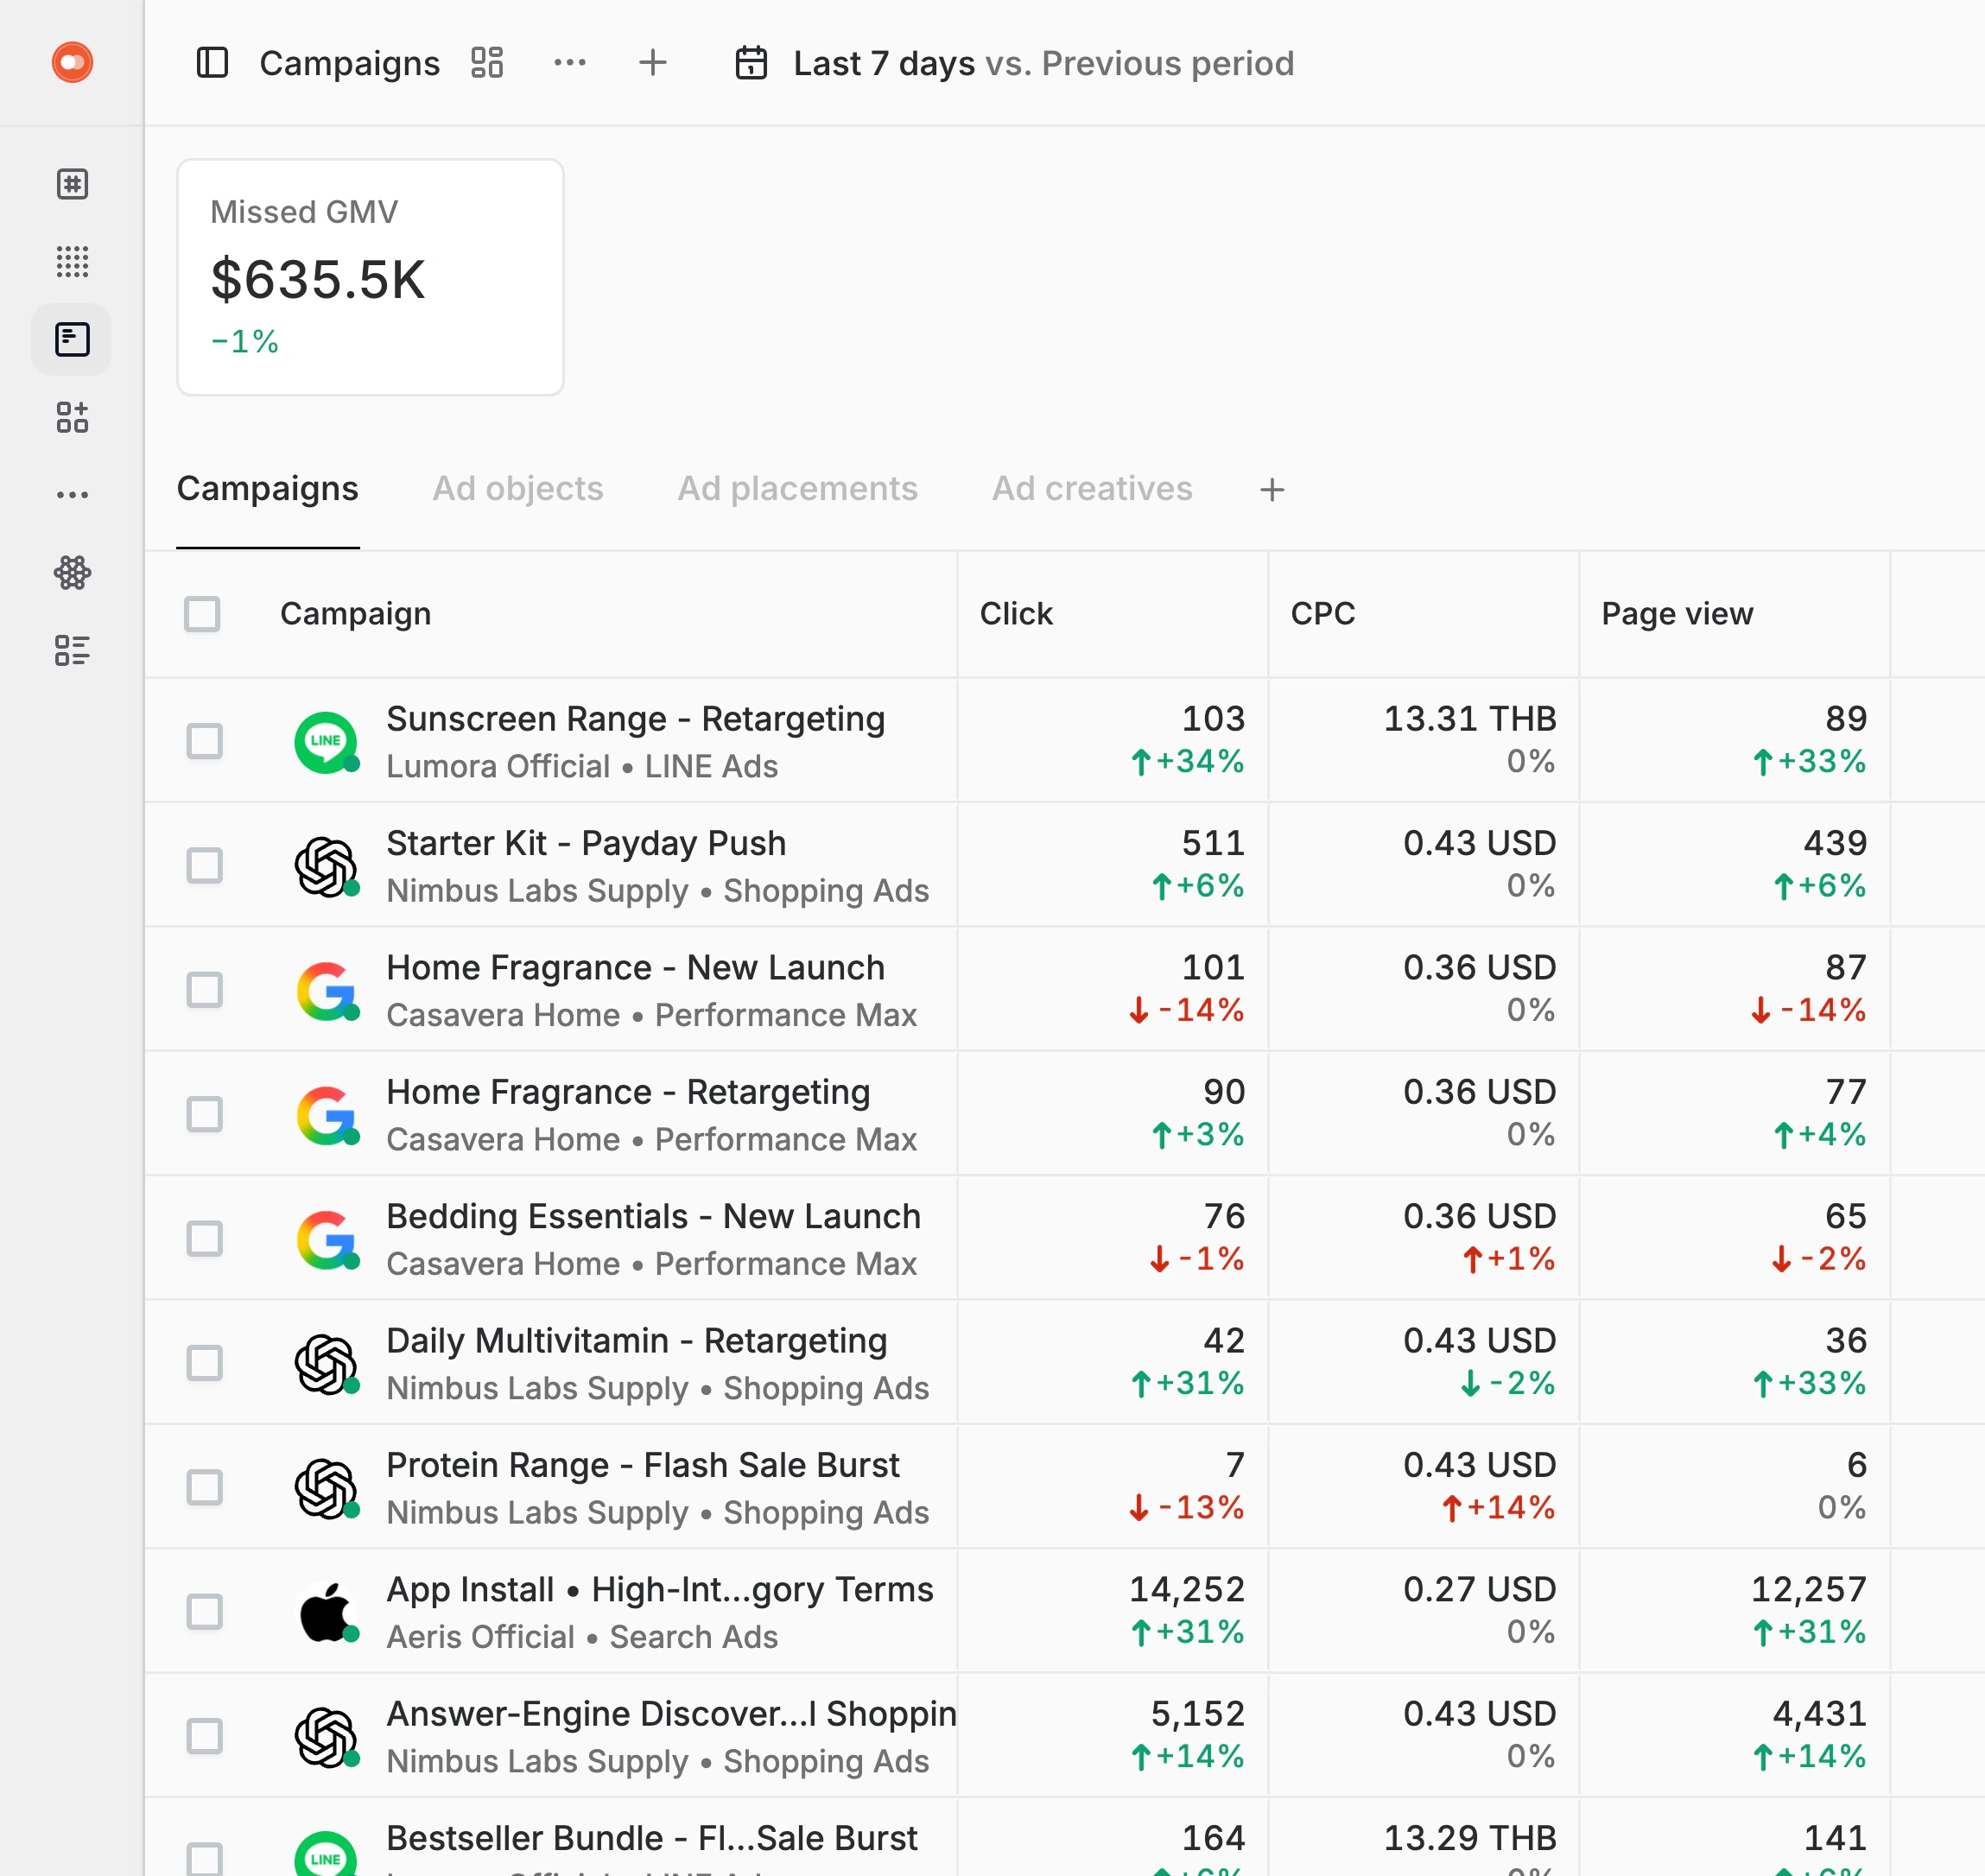Open the three-dots menu in top bar

(x=570, y=63)
